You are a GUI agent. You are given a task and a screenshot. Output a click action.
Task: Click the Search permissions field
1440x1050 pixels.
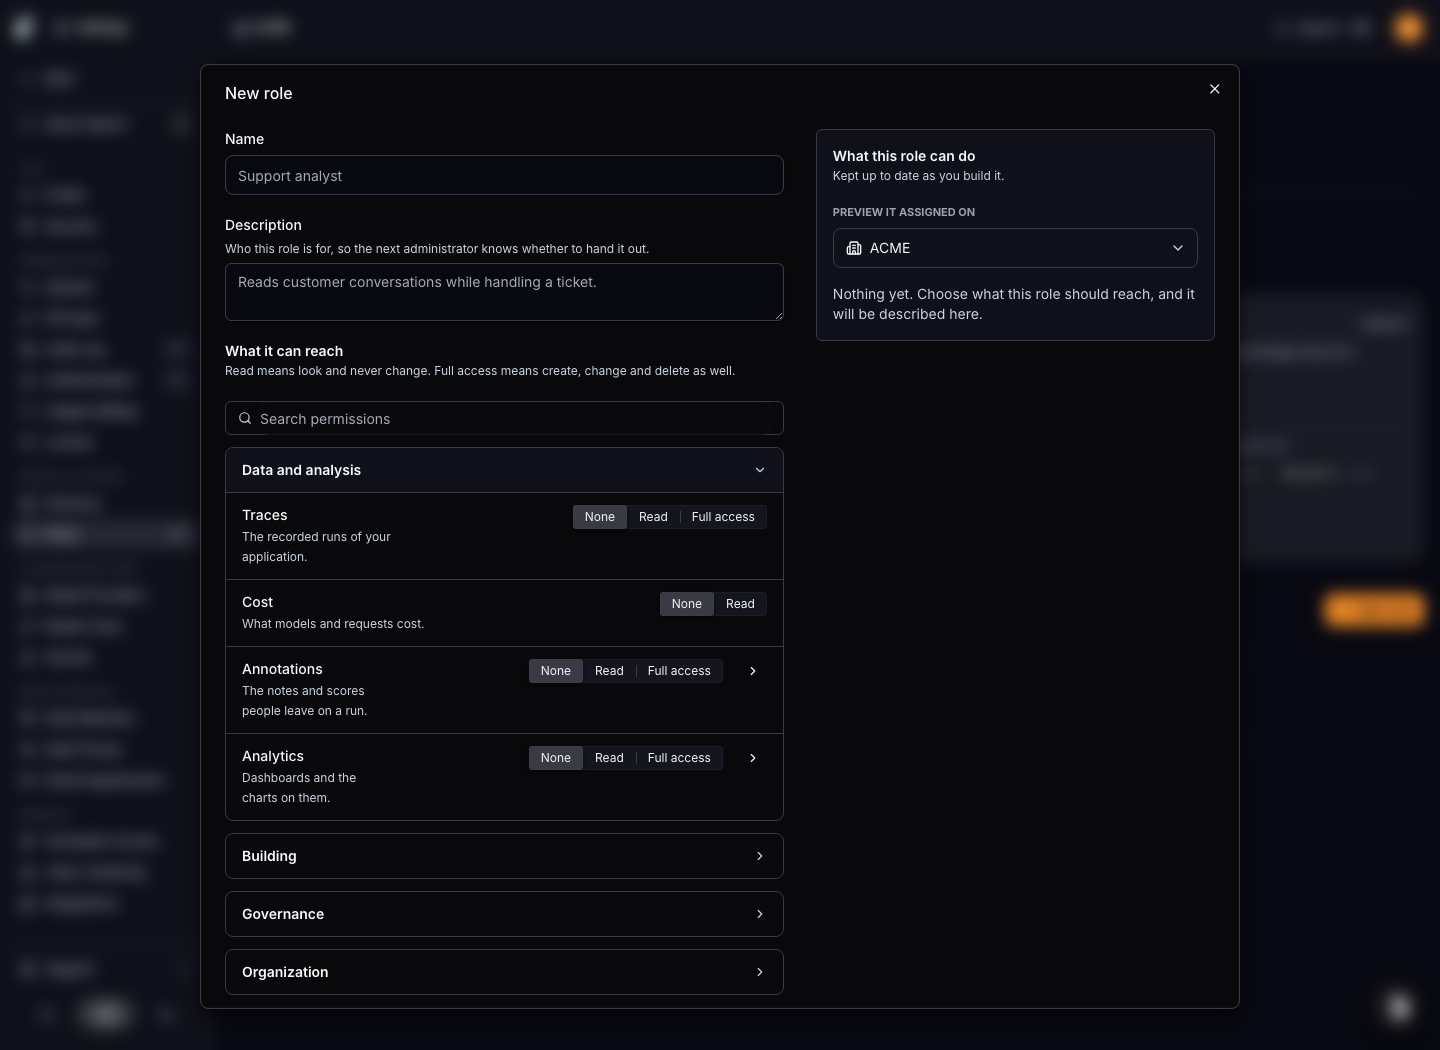[x=504, y=418]
